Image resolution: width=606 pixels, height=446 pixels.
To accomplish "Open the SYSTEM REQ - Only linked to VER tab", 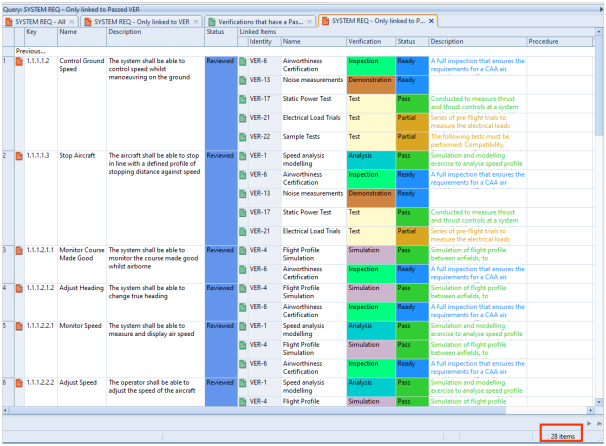I will [142, 22].
